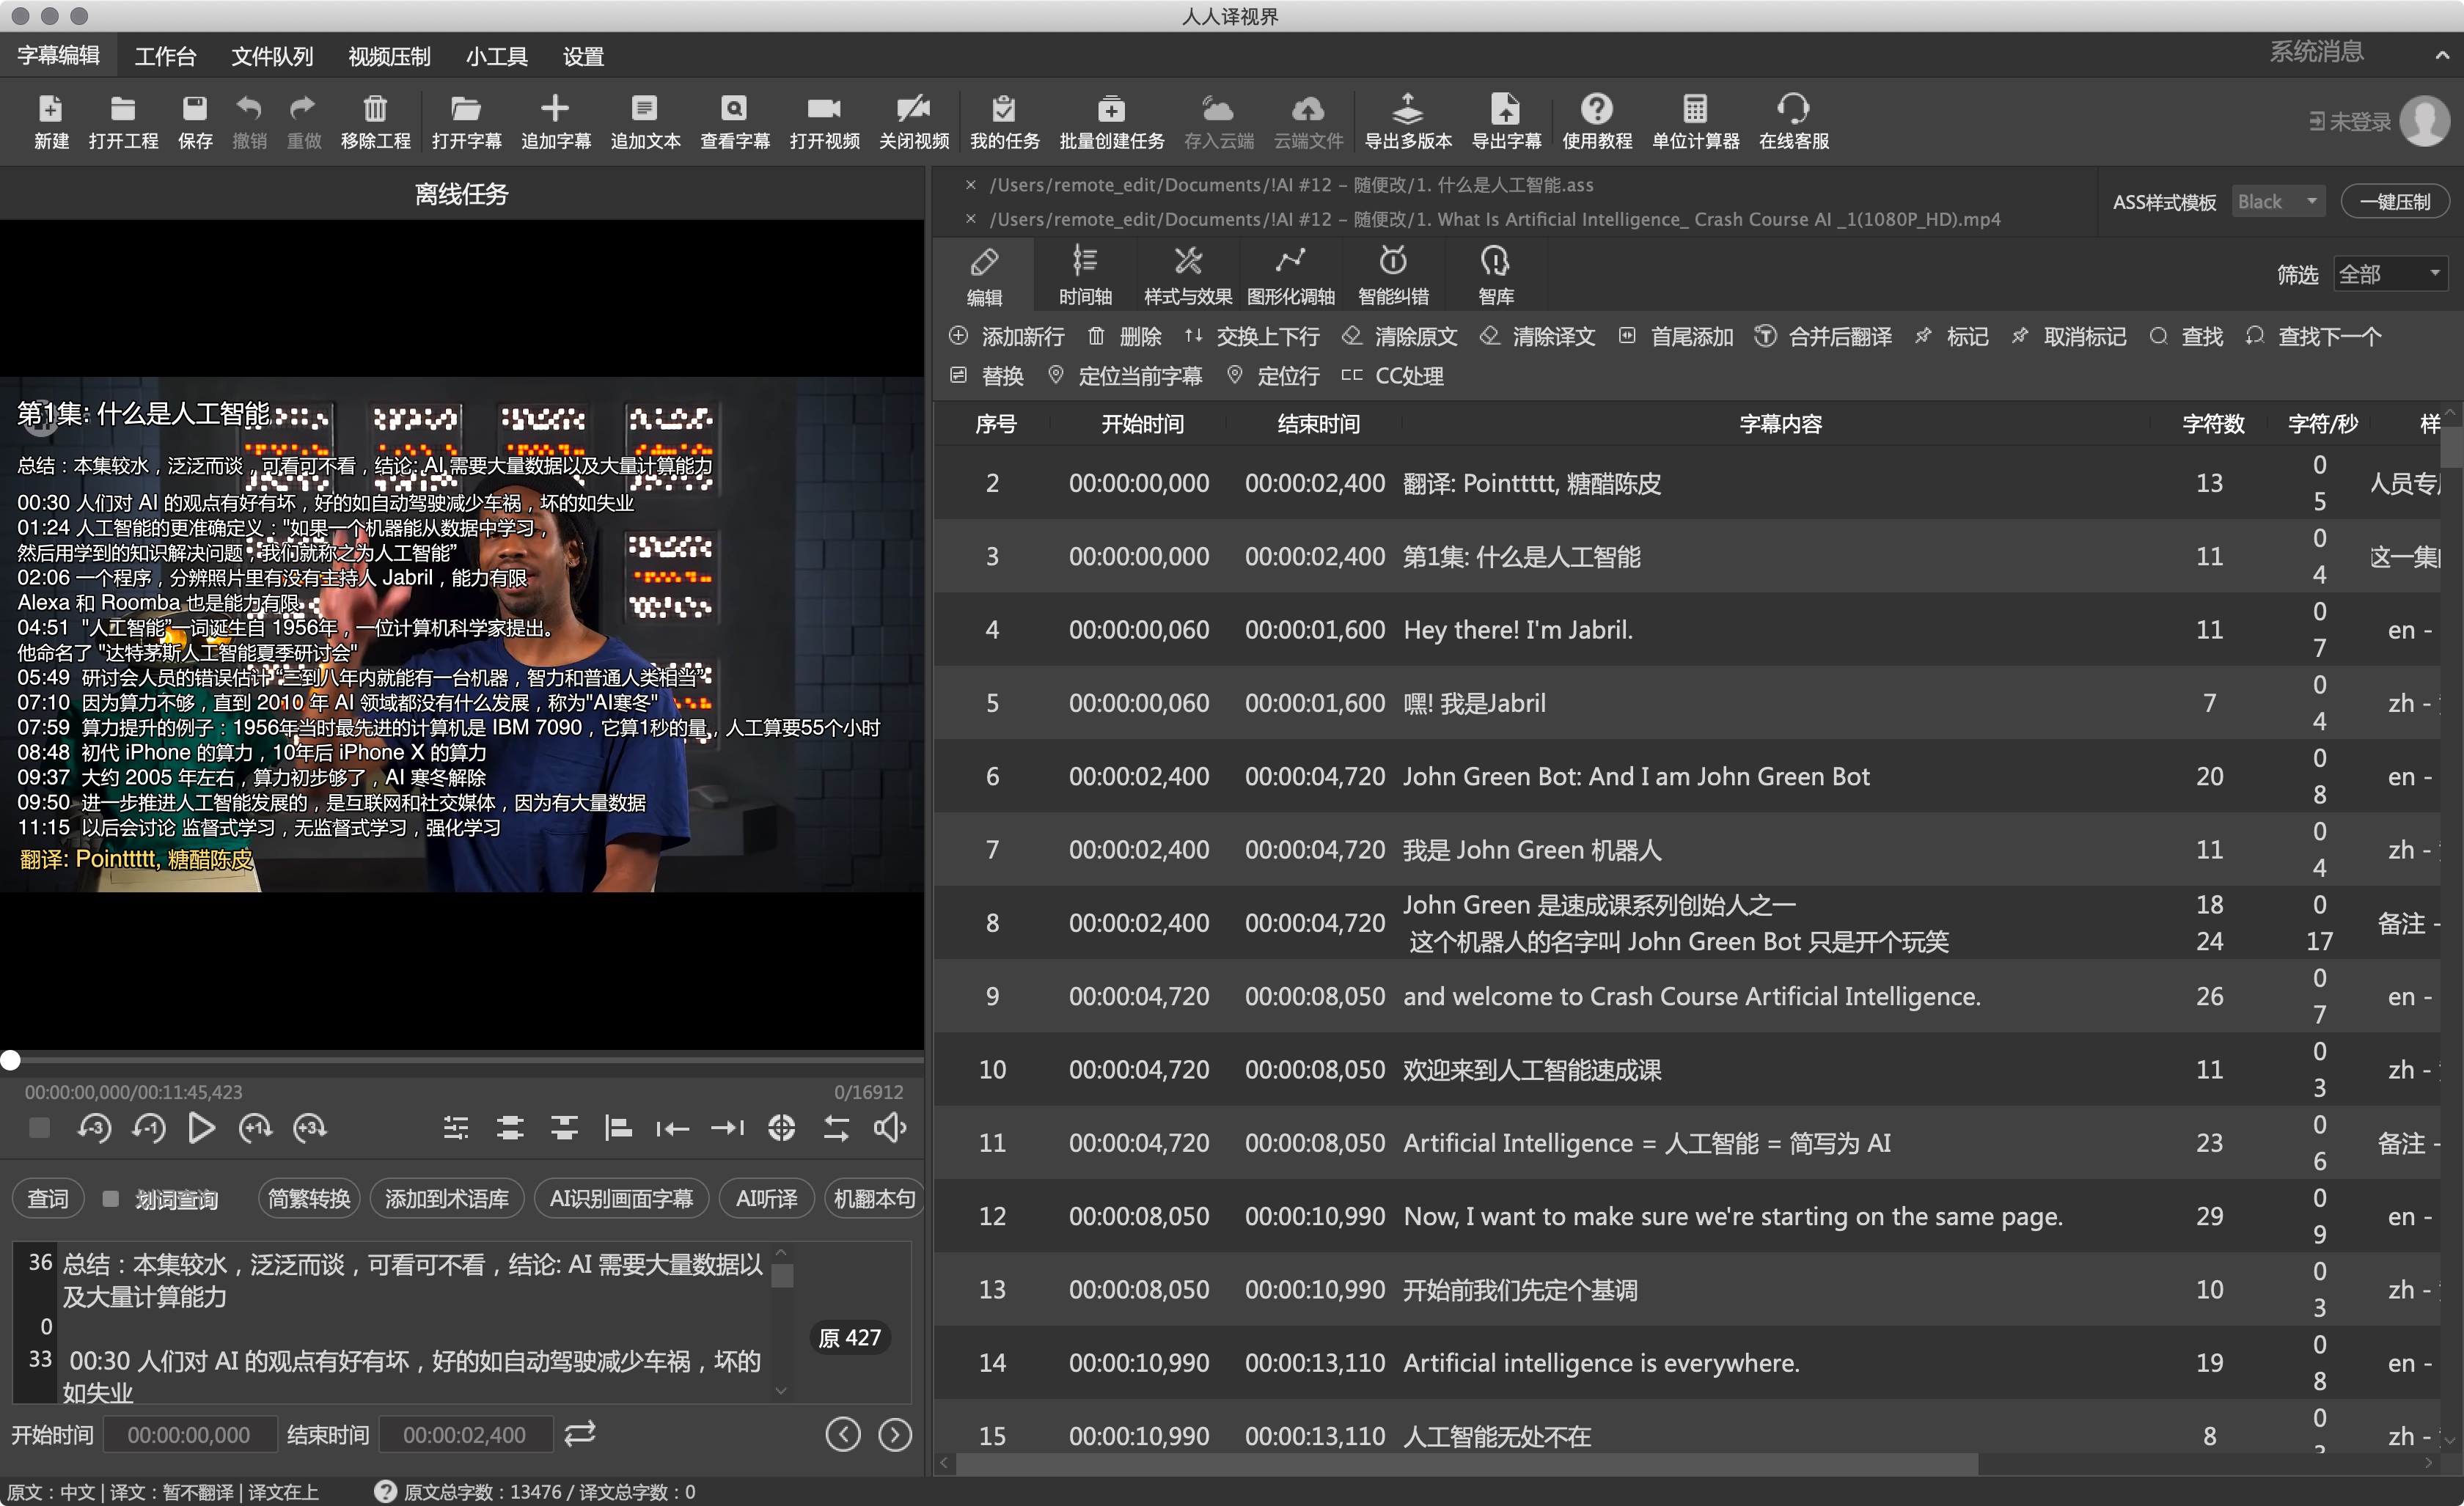
Task: Toggle the loop playback arrows icon
Action: pos(836,1128)
